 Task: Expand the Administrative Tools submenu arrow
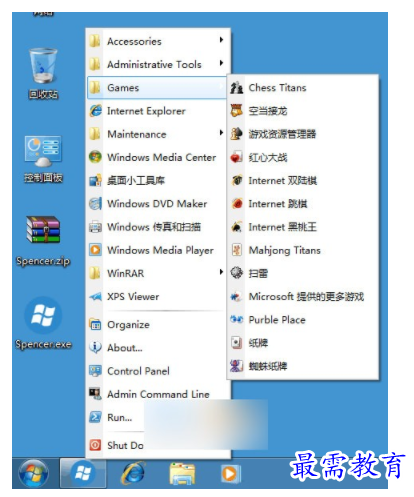[221, 63]
